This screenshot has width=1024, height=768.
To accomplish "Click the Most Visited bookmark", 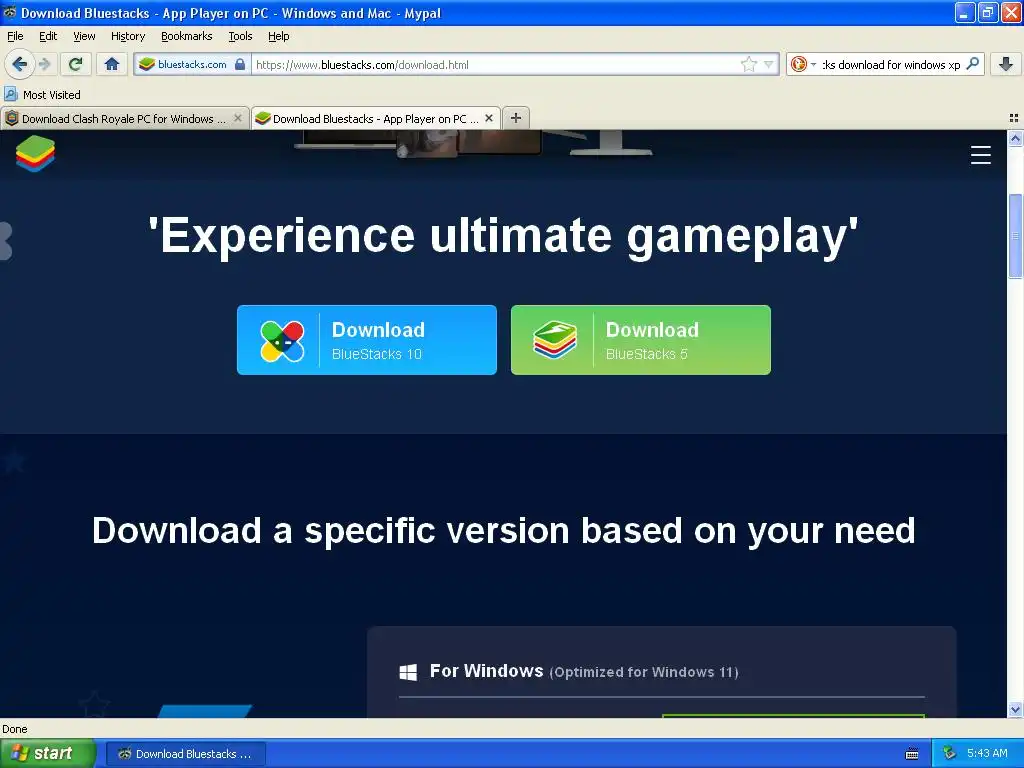I will click(42, 95).
